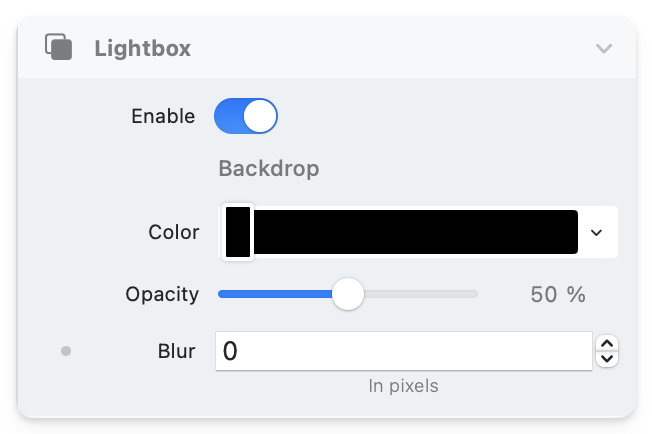This screenshot has width=652, height=434.
Task: Click the 50 % opacity value
Action: coord(557,294)
